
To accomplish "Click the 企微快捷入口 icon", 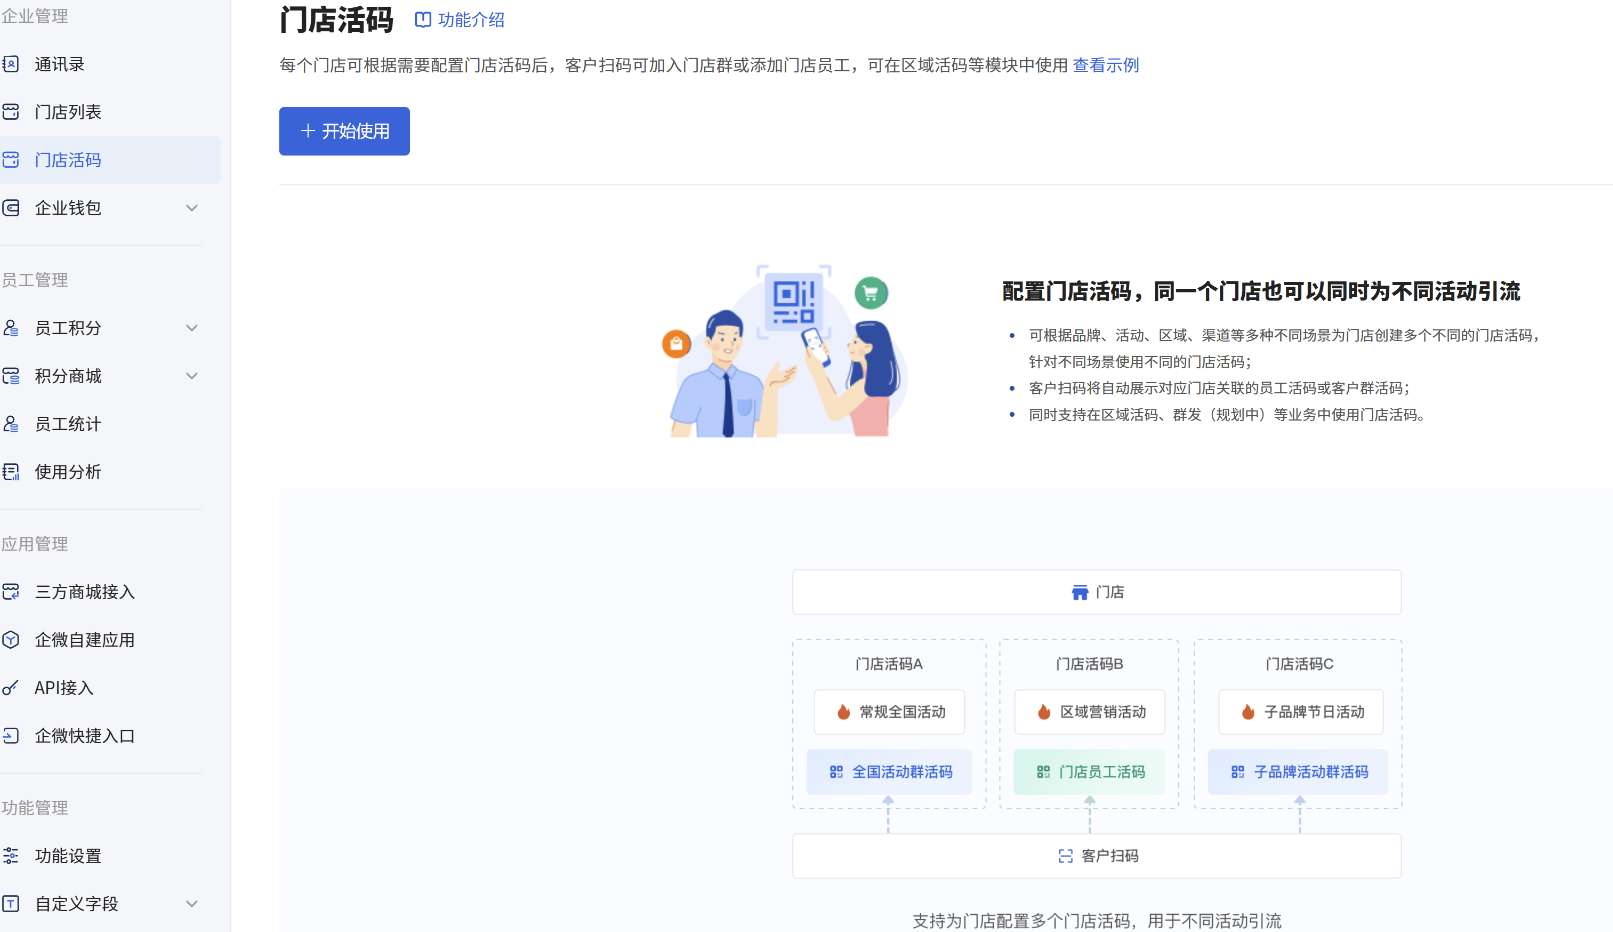I will point(11,736).
